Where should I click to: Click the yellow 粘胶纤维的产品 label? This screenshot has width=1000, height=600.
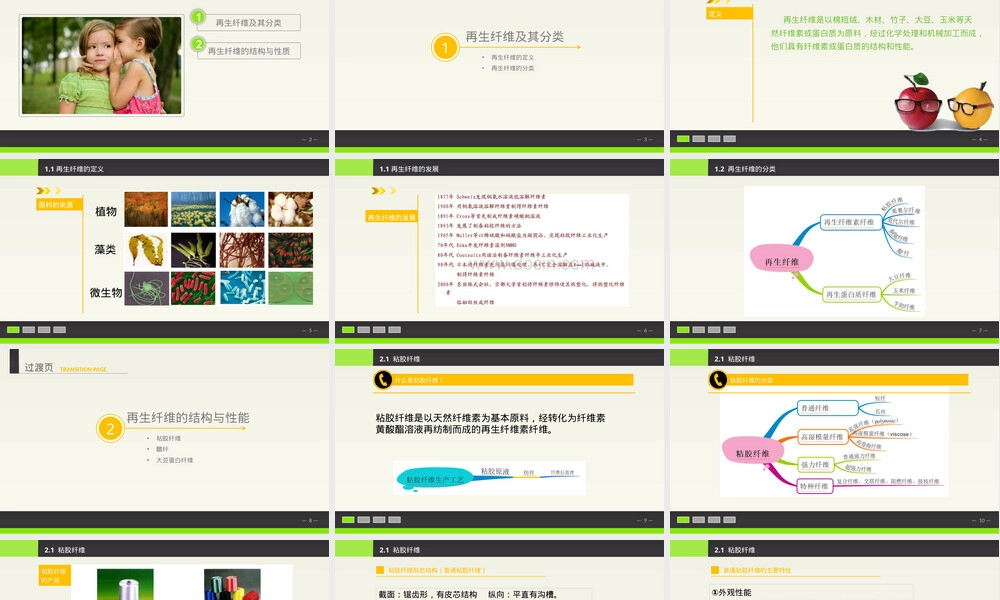click(55, 575)
